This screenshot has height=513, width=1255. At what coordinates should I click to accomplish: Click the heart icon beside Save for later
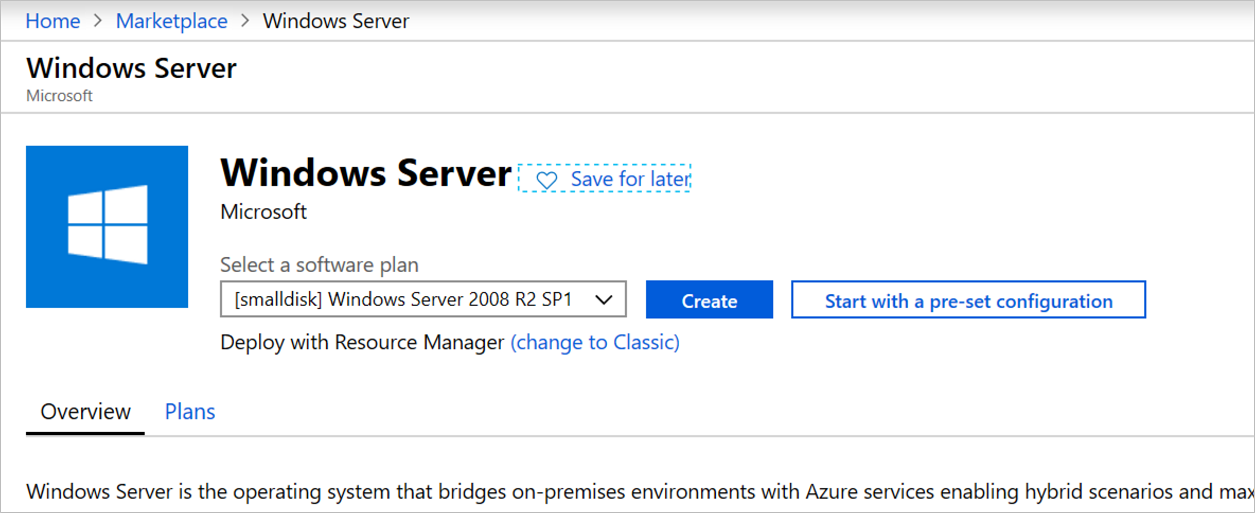click(x=546, y=180)
